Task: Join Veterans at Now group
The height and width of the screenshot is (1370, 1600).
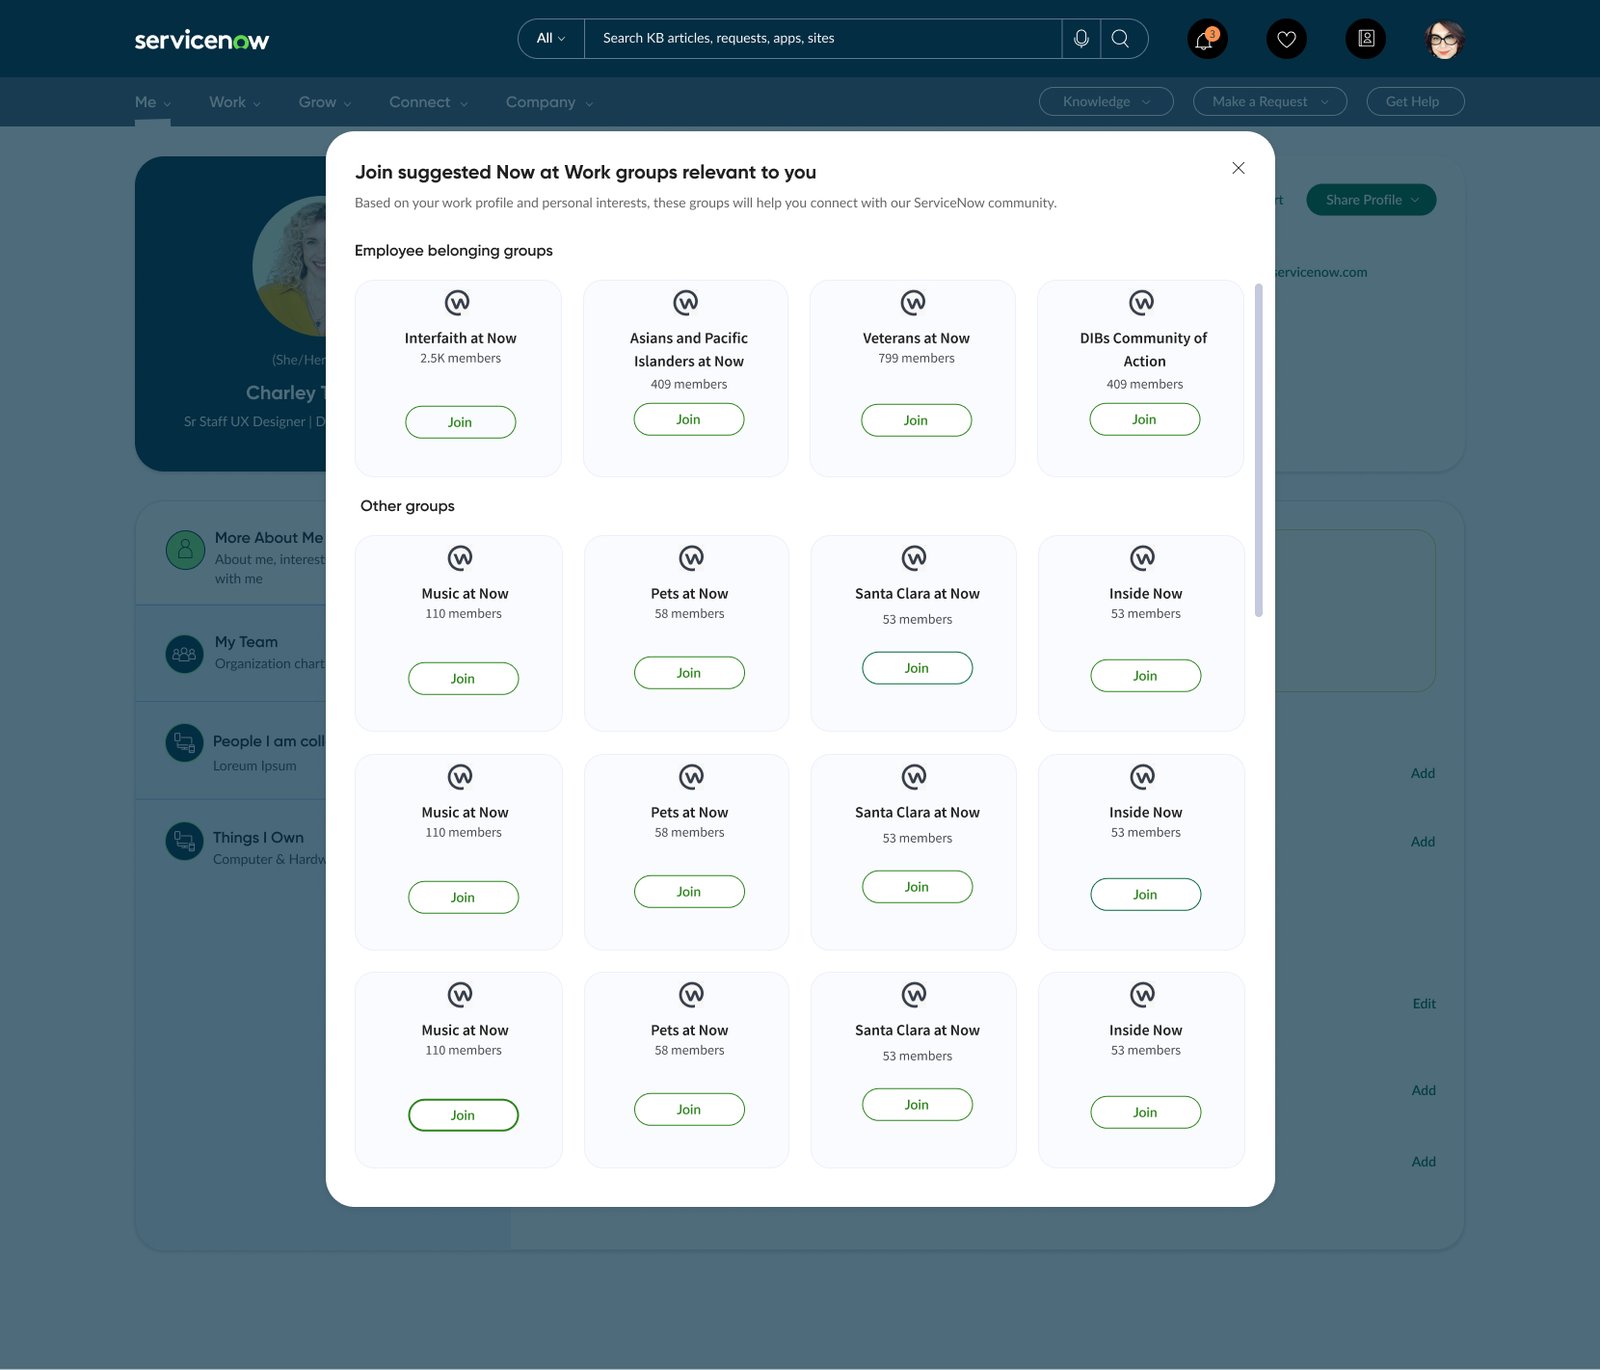Action: pyautogui.click(x=916, y=420)
